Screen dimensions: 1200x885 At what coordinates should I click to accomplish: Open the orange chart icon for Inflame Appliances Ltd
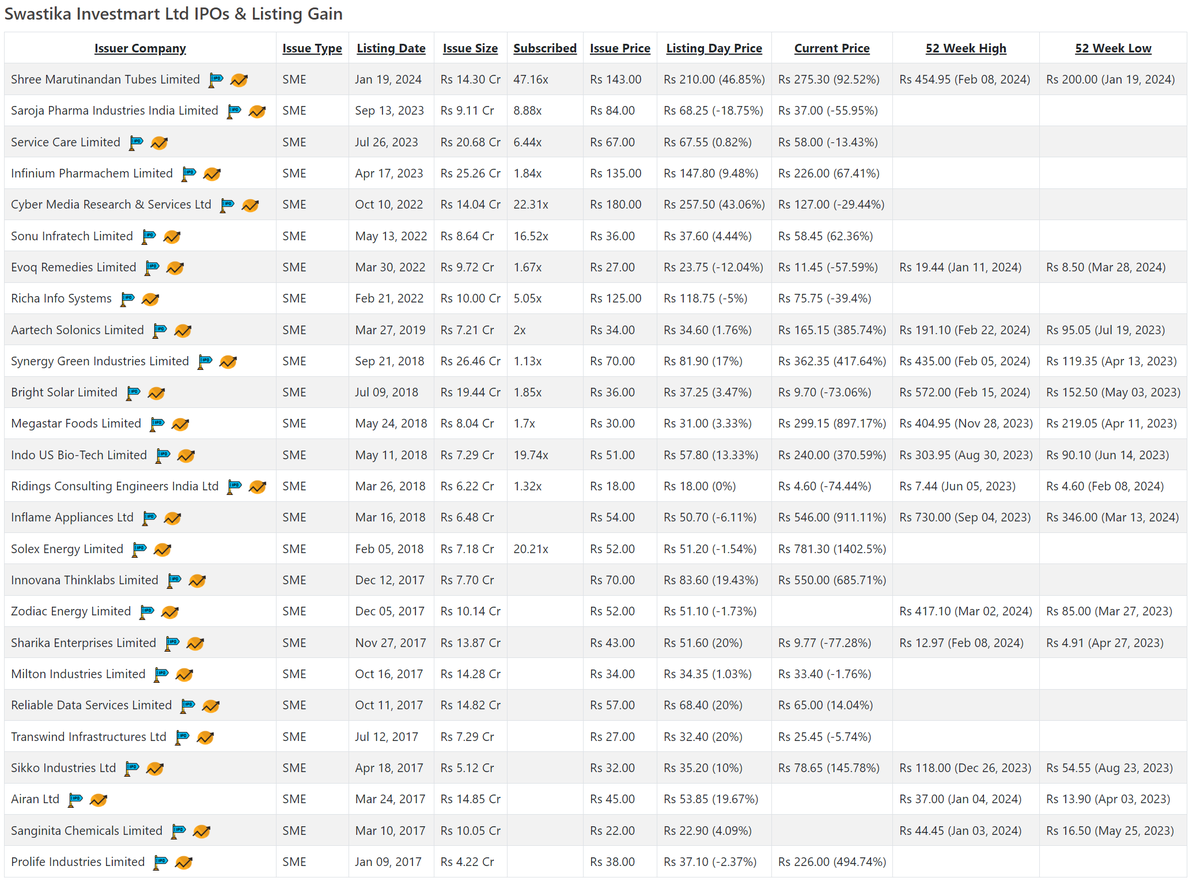(172, 518)
